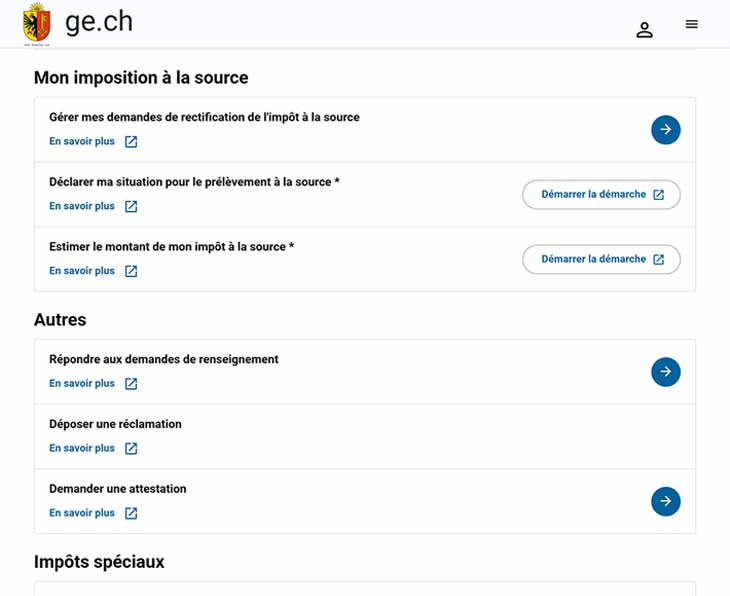The width and height of the screenshot is (730, 596).
Task: Open 'En savoir plus' for Estimer le montant
Action: pyautogui.click(x=82, y=271)
